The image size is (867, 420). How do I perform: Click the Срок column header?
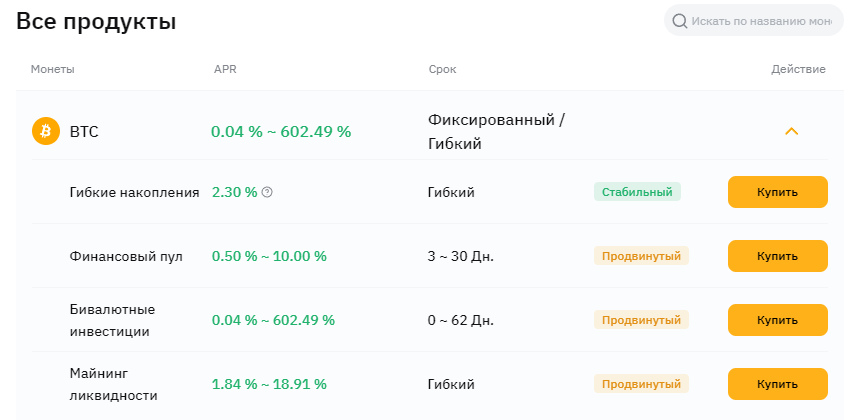pyautogui.click(x=442, y=69)
